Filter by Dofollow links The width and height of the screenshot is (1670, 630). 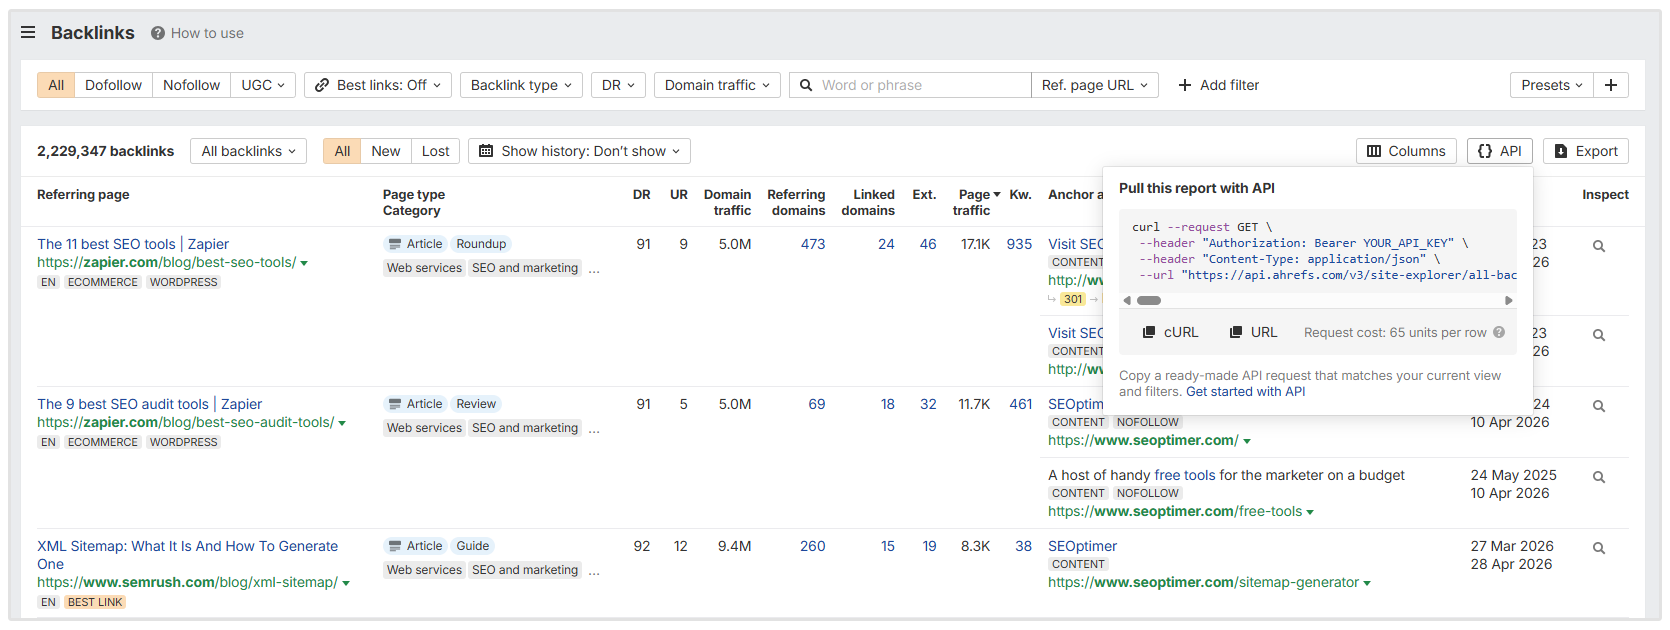click(113, 85)
